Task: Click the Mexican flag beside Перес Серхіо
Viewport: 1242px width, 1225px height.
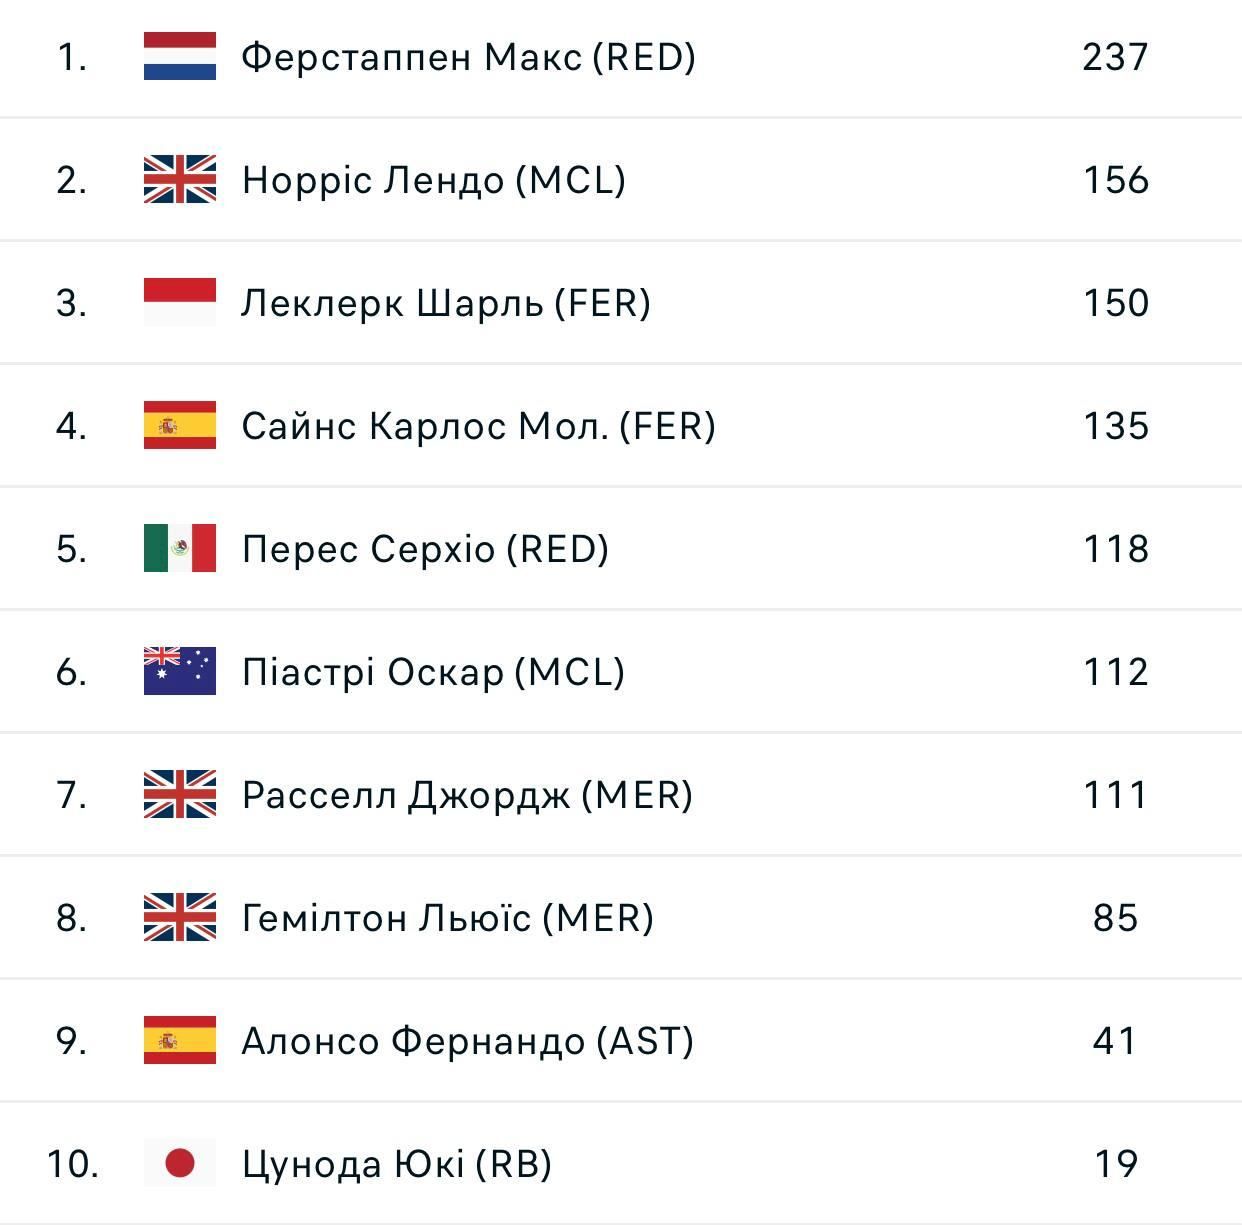Action: click(x=180, y=548)
